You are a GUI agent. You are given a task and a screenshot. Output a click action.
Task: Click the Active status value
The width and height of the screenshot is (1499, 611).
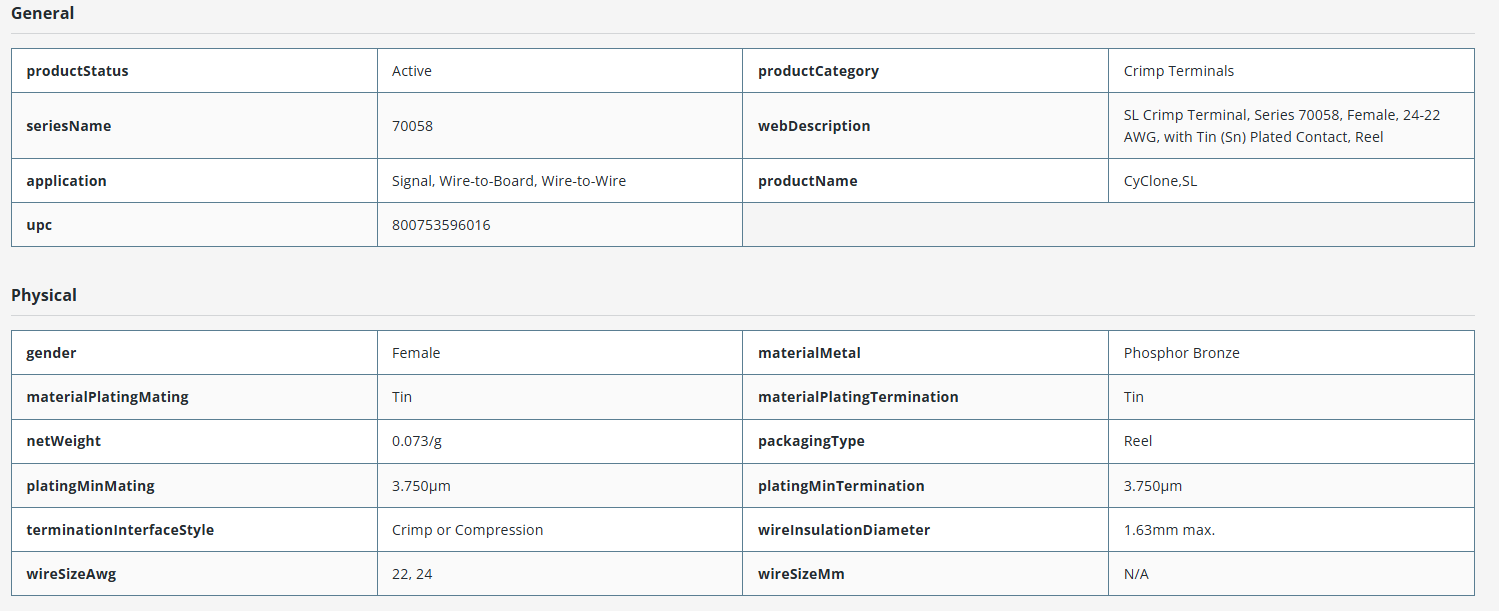coord(412,71)
